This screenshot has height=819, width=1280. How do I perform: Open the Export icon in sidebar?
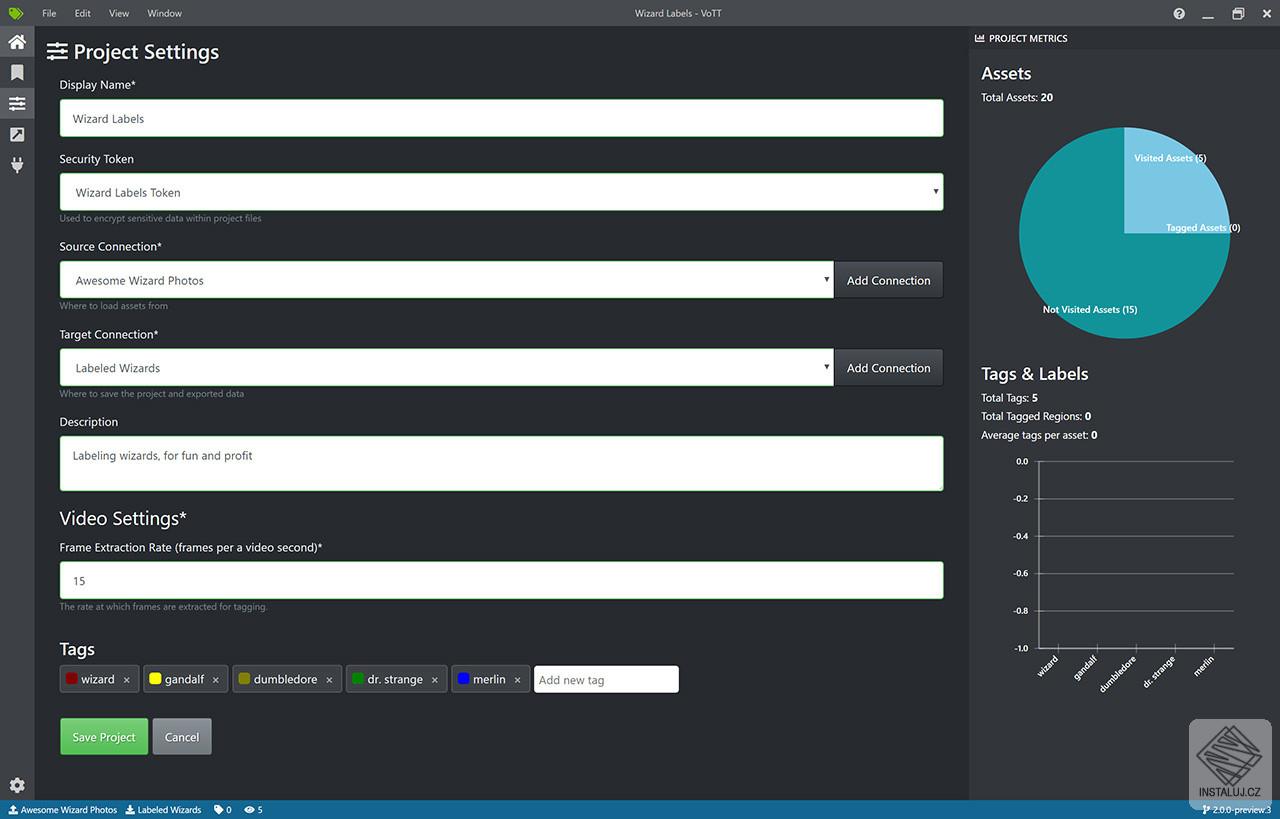17,135
